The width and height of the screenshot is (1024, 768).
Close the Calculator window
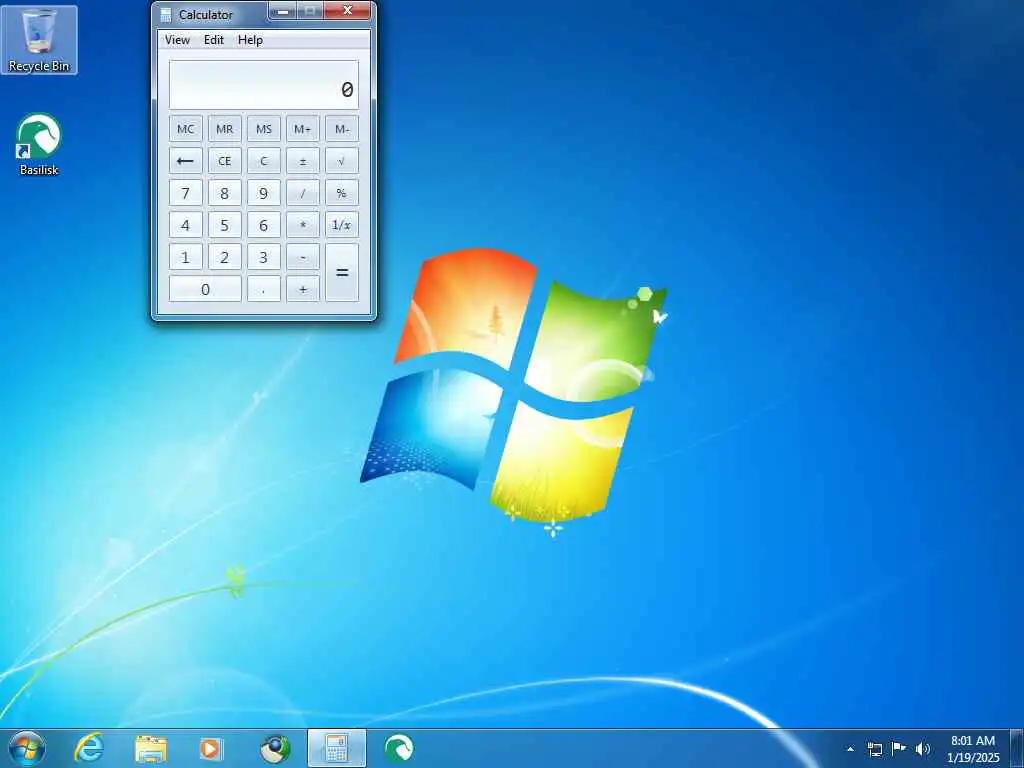point(347,10)
